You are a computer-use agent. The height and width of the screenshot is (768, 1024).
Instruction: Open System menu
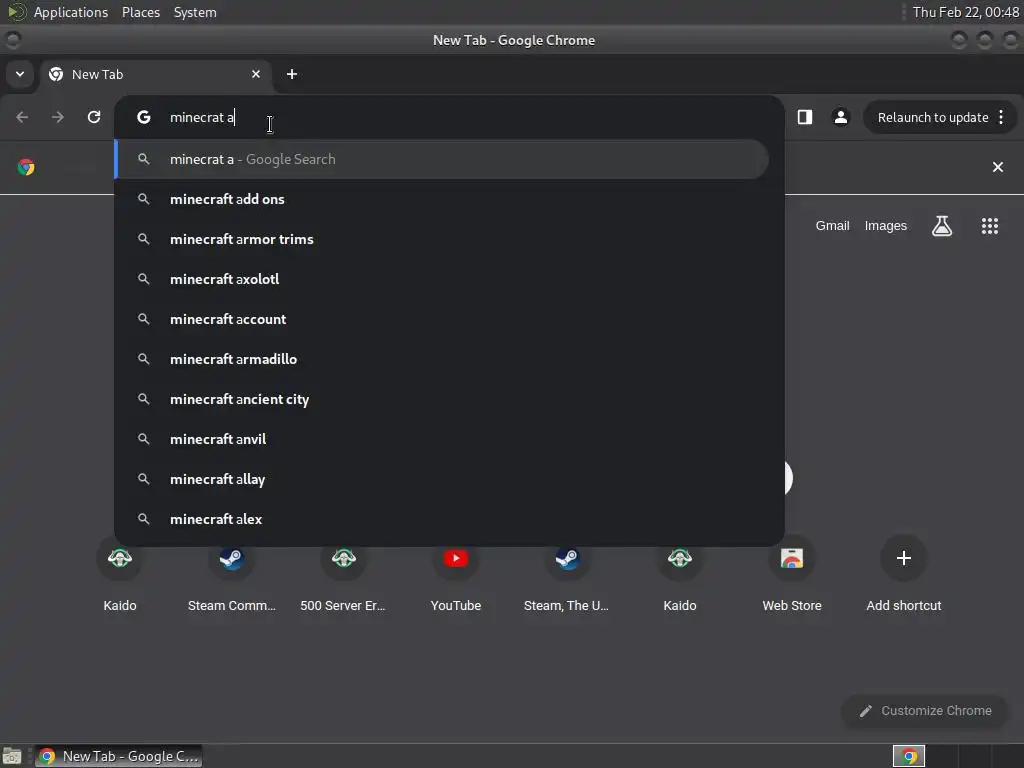click(195, 12)
